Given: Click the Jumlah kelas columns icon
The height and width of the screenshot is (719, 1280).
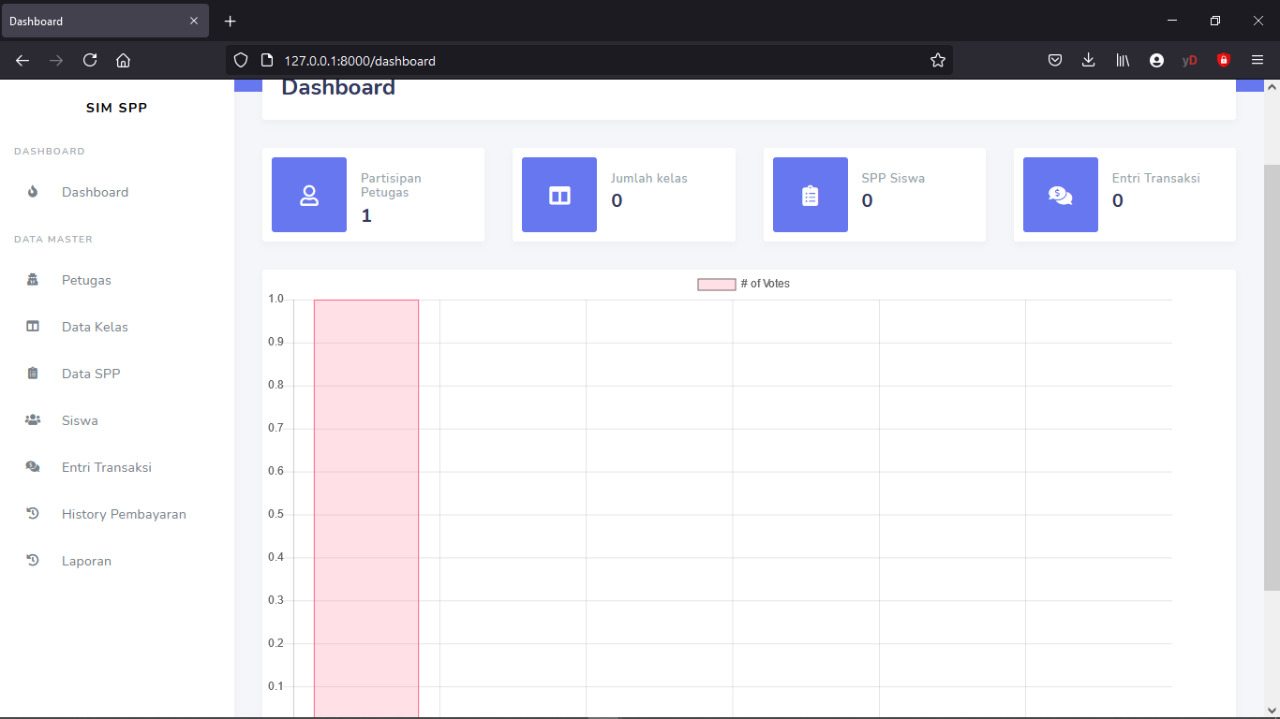Looking at the screenshot, I should coord(559,195).
